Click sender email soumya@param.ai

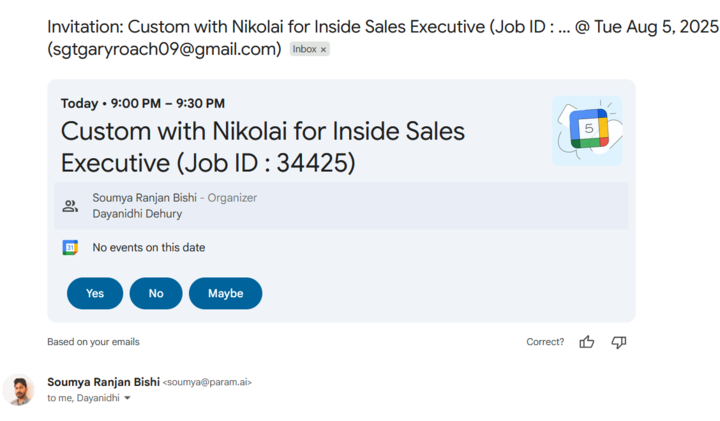point(208,382)
